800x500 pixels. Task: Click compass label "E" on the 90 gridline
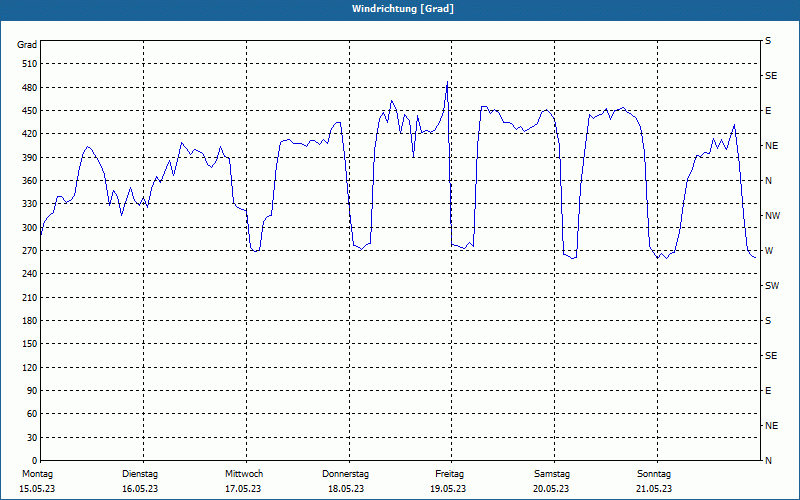(768, 391)
